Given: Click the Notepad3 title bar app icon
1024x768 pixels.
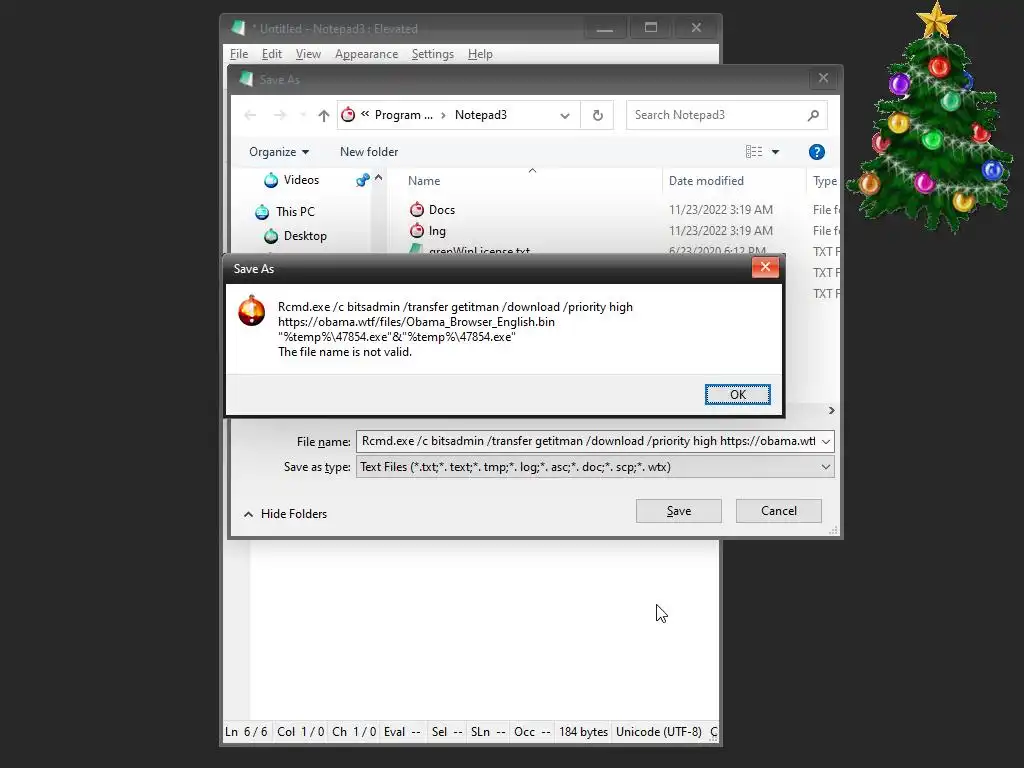Looking at the screenshot, I should 238,28.
